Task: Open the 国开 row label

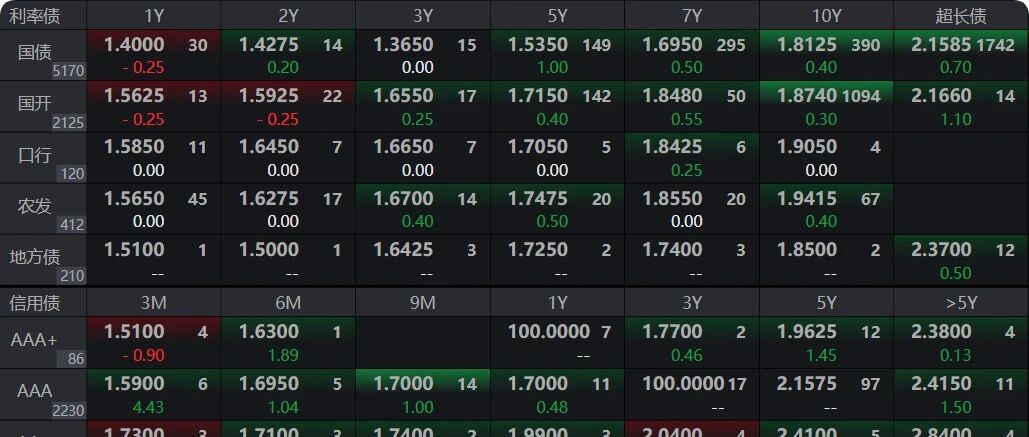Action: tap(34, 104)
